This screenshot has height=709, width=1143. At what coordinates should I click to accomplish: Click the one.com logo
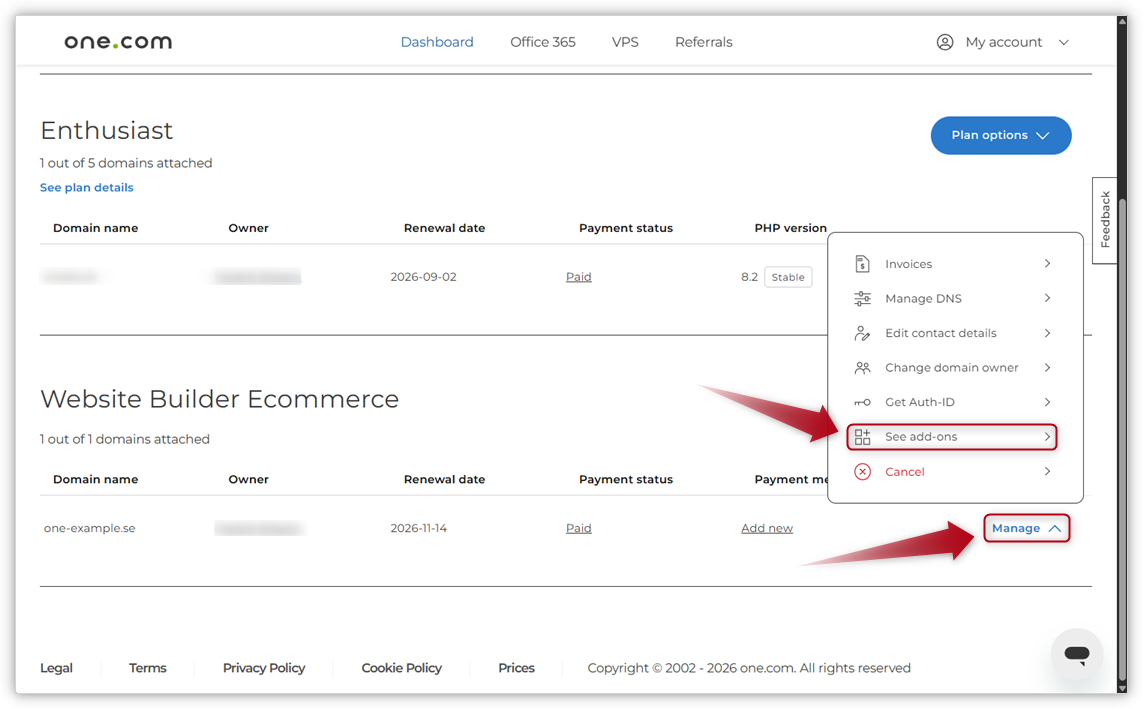pyautogui.click(x=117, y=41)
